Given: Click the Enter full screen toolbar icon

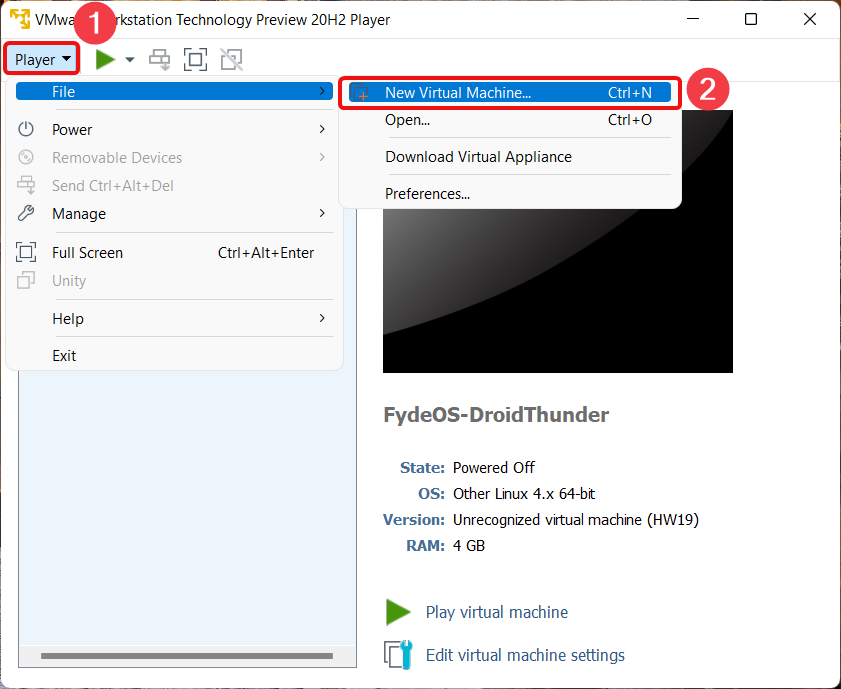Looking at the screenshot, I should click(195, 59).
